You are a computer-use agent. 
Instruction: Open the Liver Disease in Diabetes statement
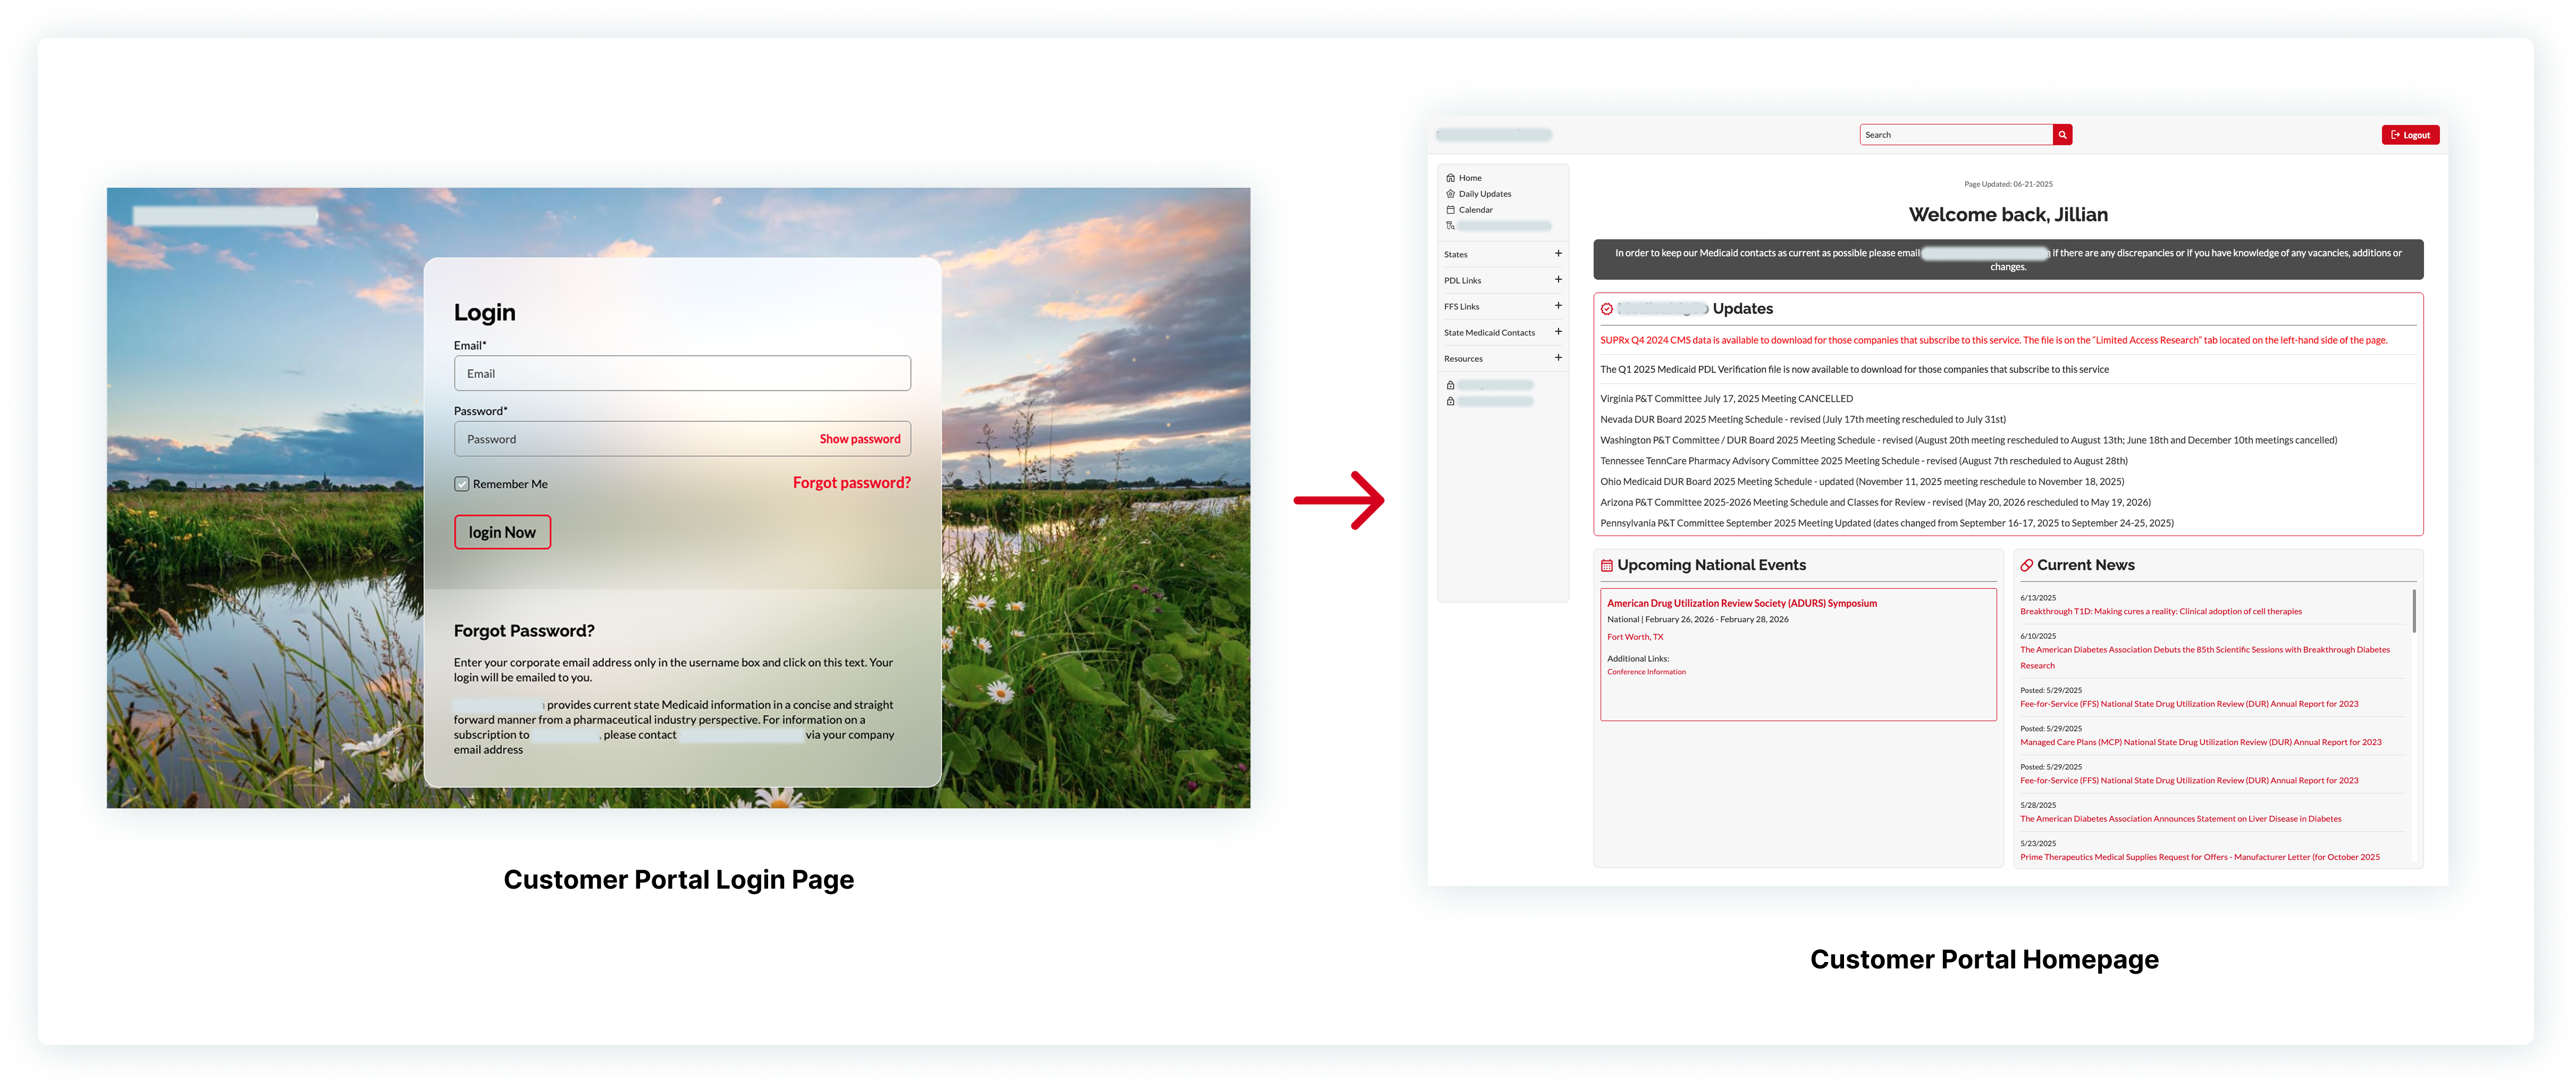[x=2180, y=819]
